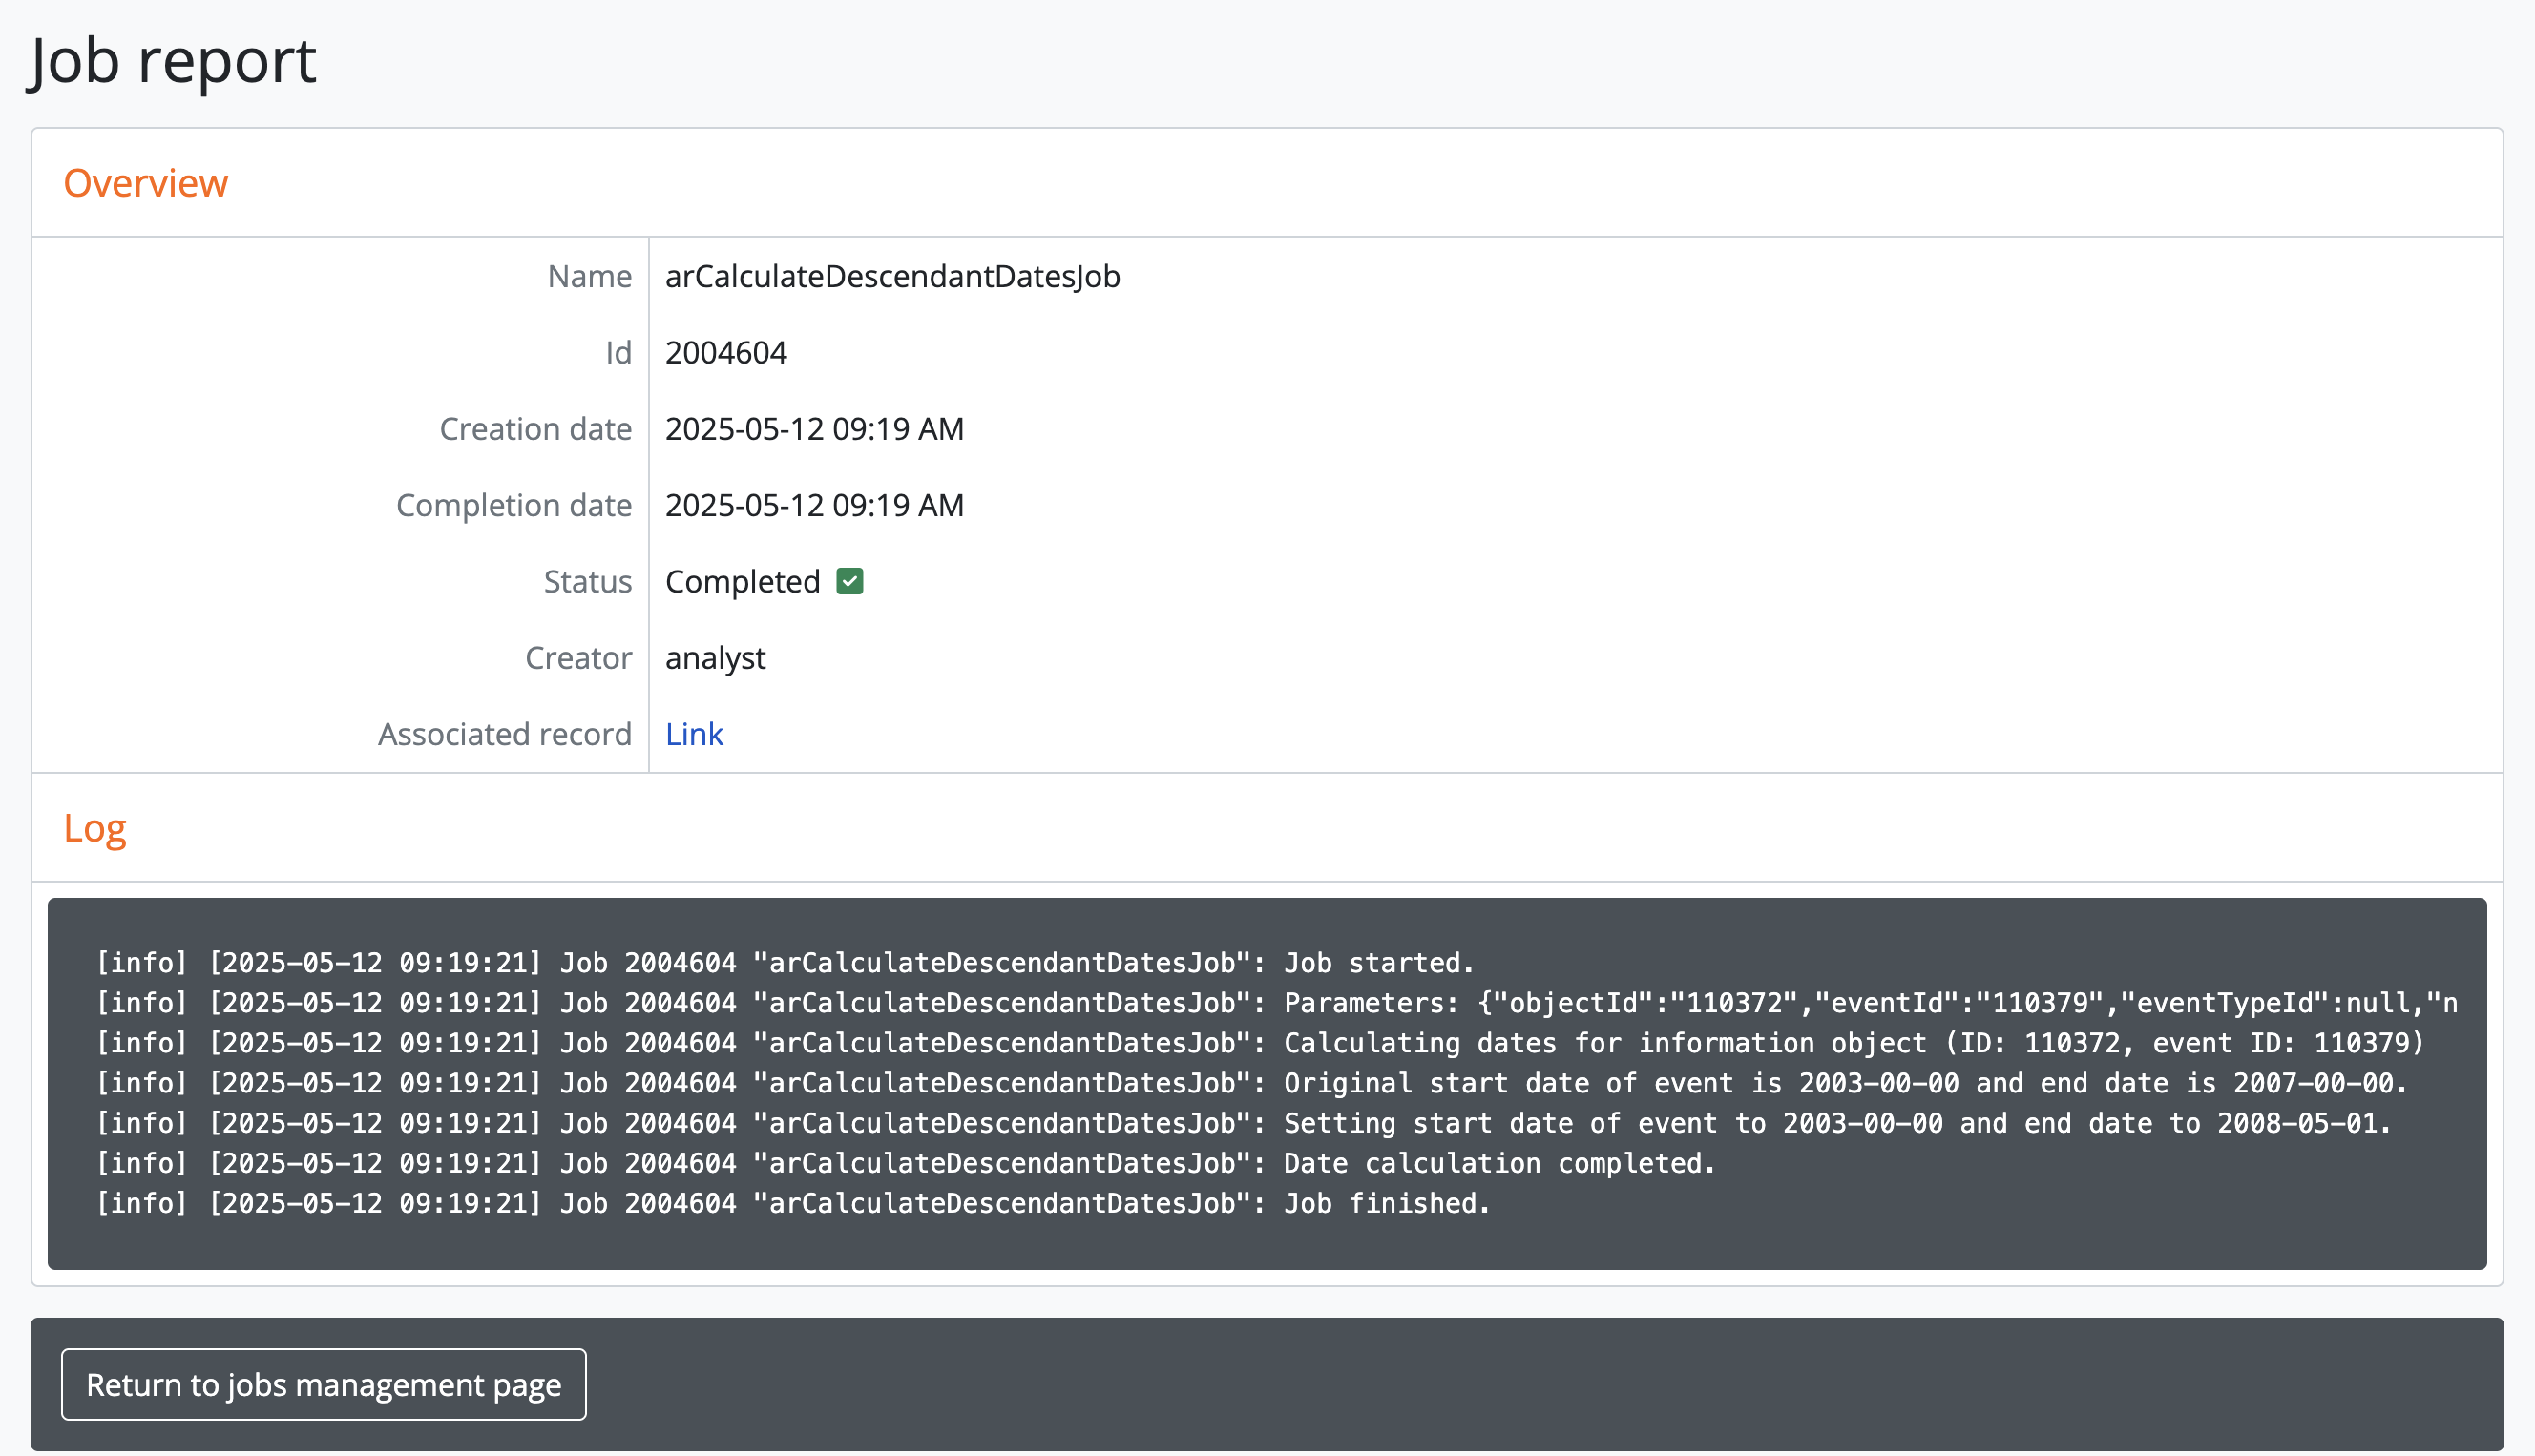
Task: Click the Overview section heading
Action: pyautogui.click(x=146, y=183)
